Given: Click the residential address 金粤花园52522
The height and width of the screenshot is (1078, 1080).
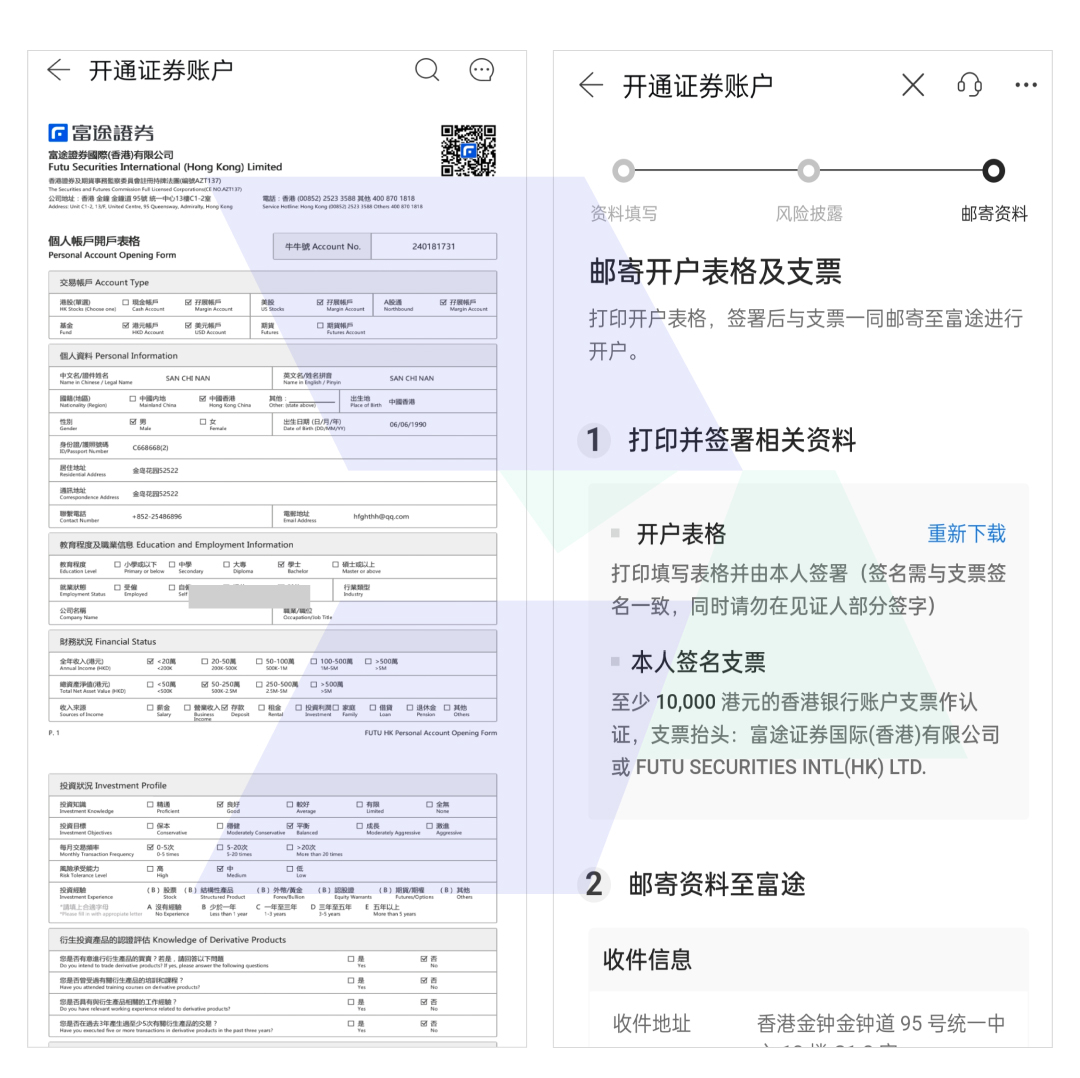Looking at the screenshot, I should click(155, 470).
